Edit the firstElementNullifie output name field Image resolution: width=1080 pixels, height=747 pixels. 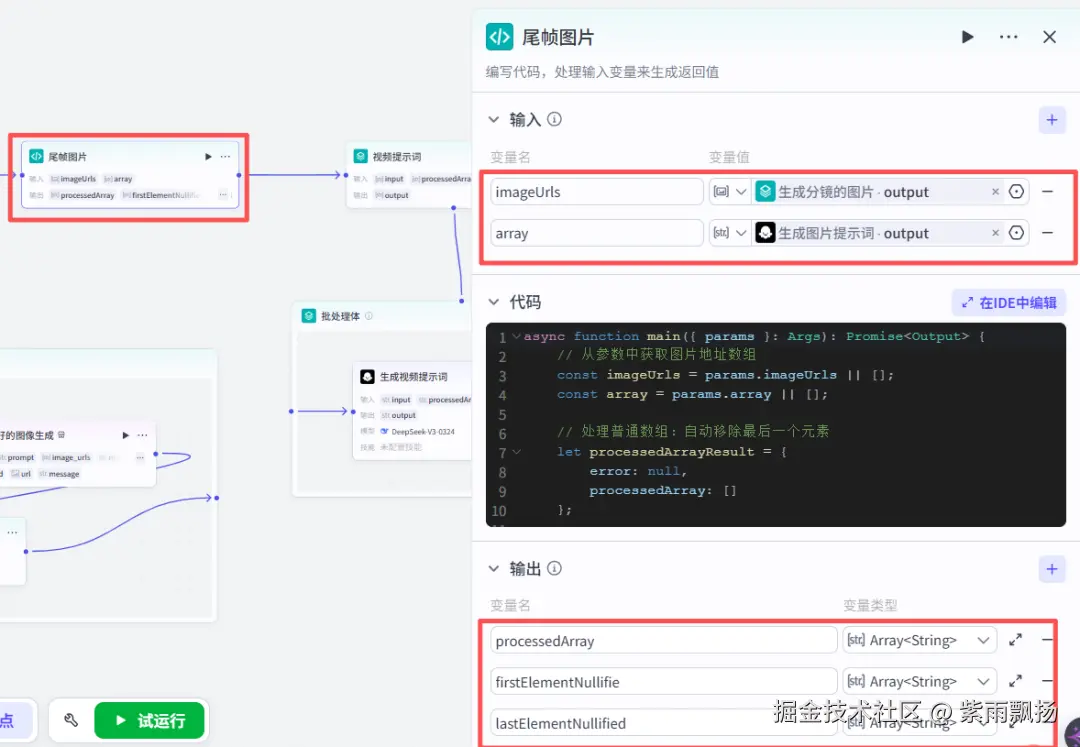tap(664, 682)
